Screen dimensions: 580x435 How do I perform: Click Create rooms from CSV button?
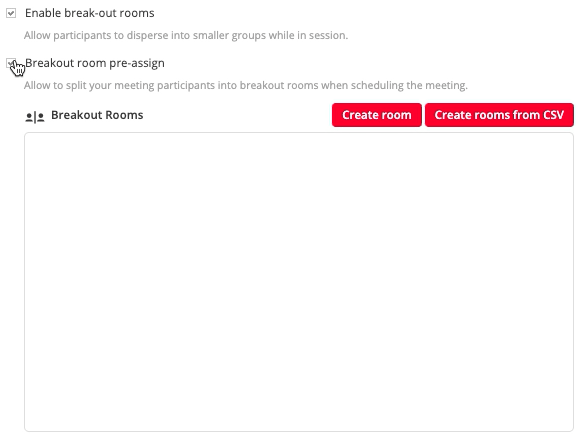(499, 115)
